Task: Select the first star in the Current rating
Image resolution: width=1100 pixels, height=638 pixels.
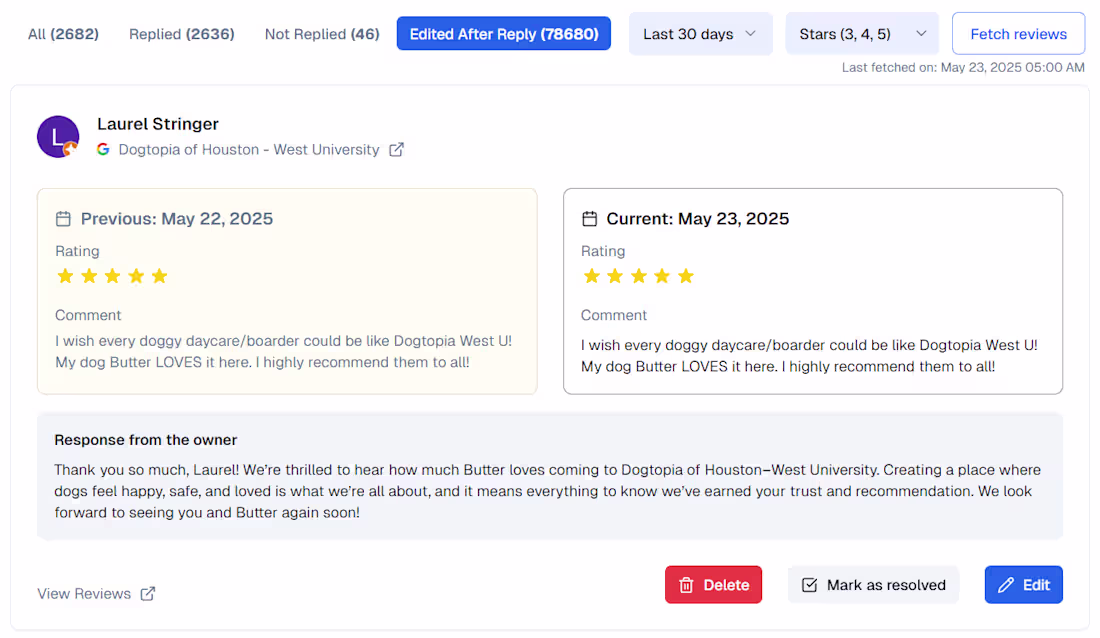Action: click(x=591, y=275)
